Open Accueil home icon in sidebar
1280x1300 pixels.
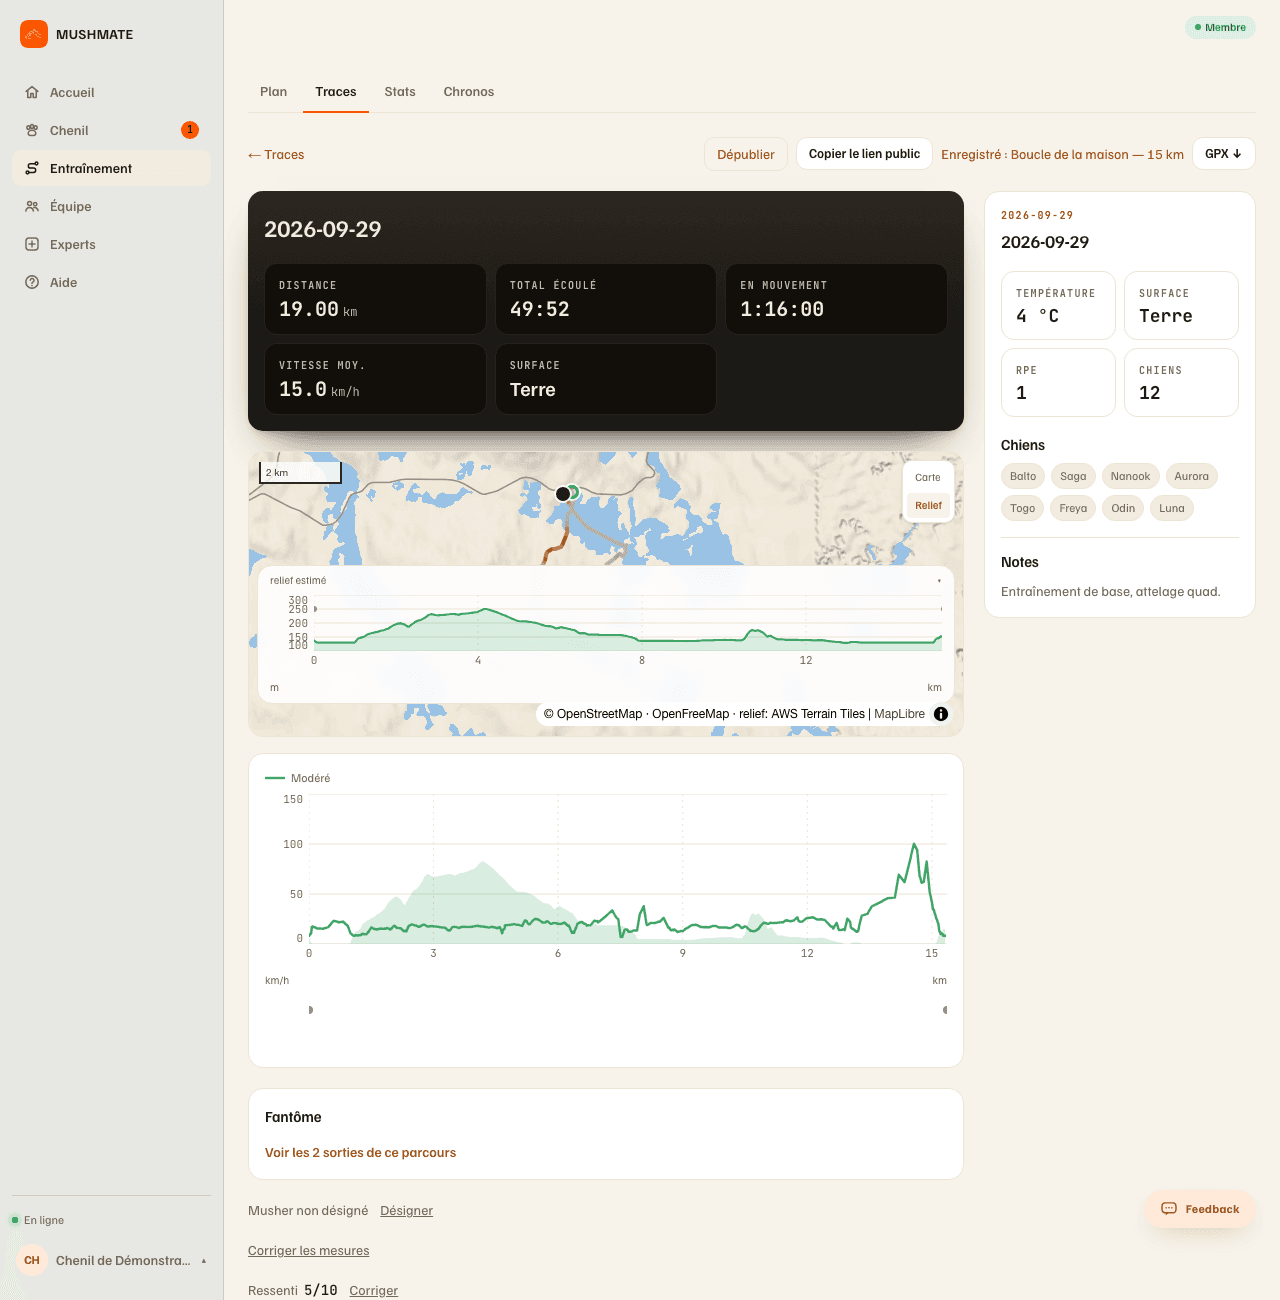32,92
